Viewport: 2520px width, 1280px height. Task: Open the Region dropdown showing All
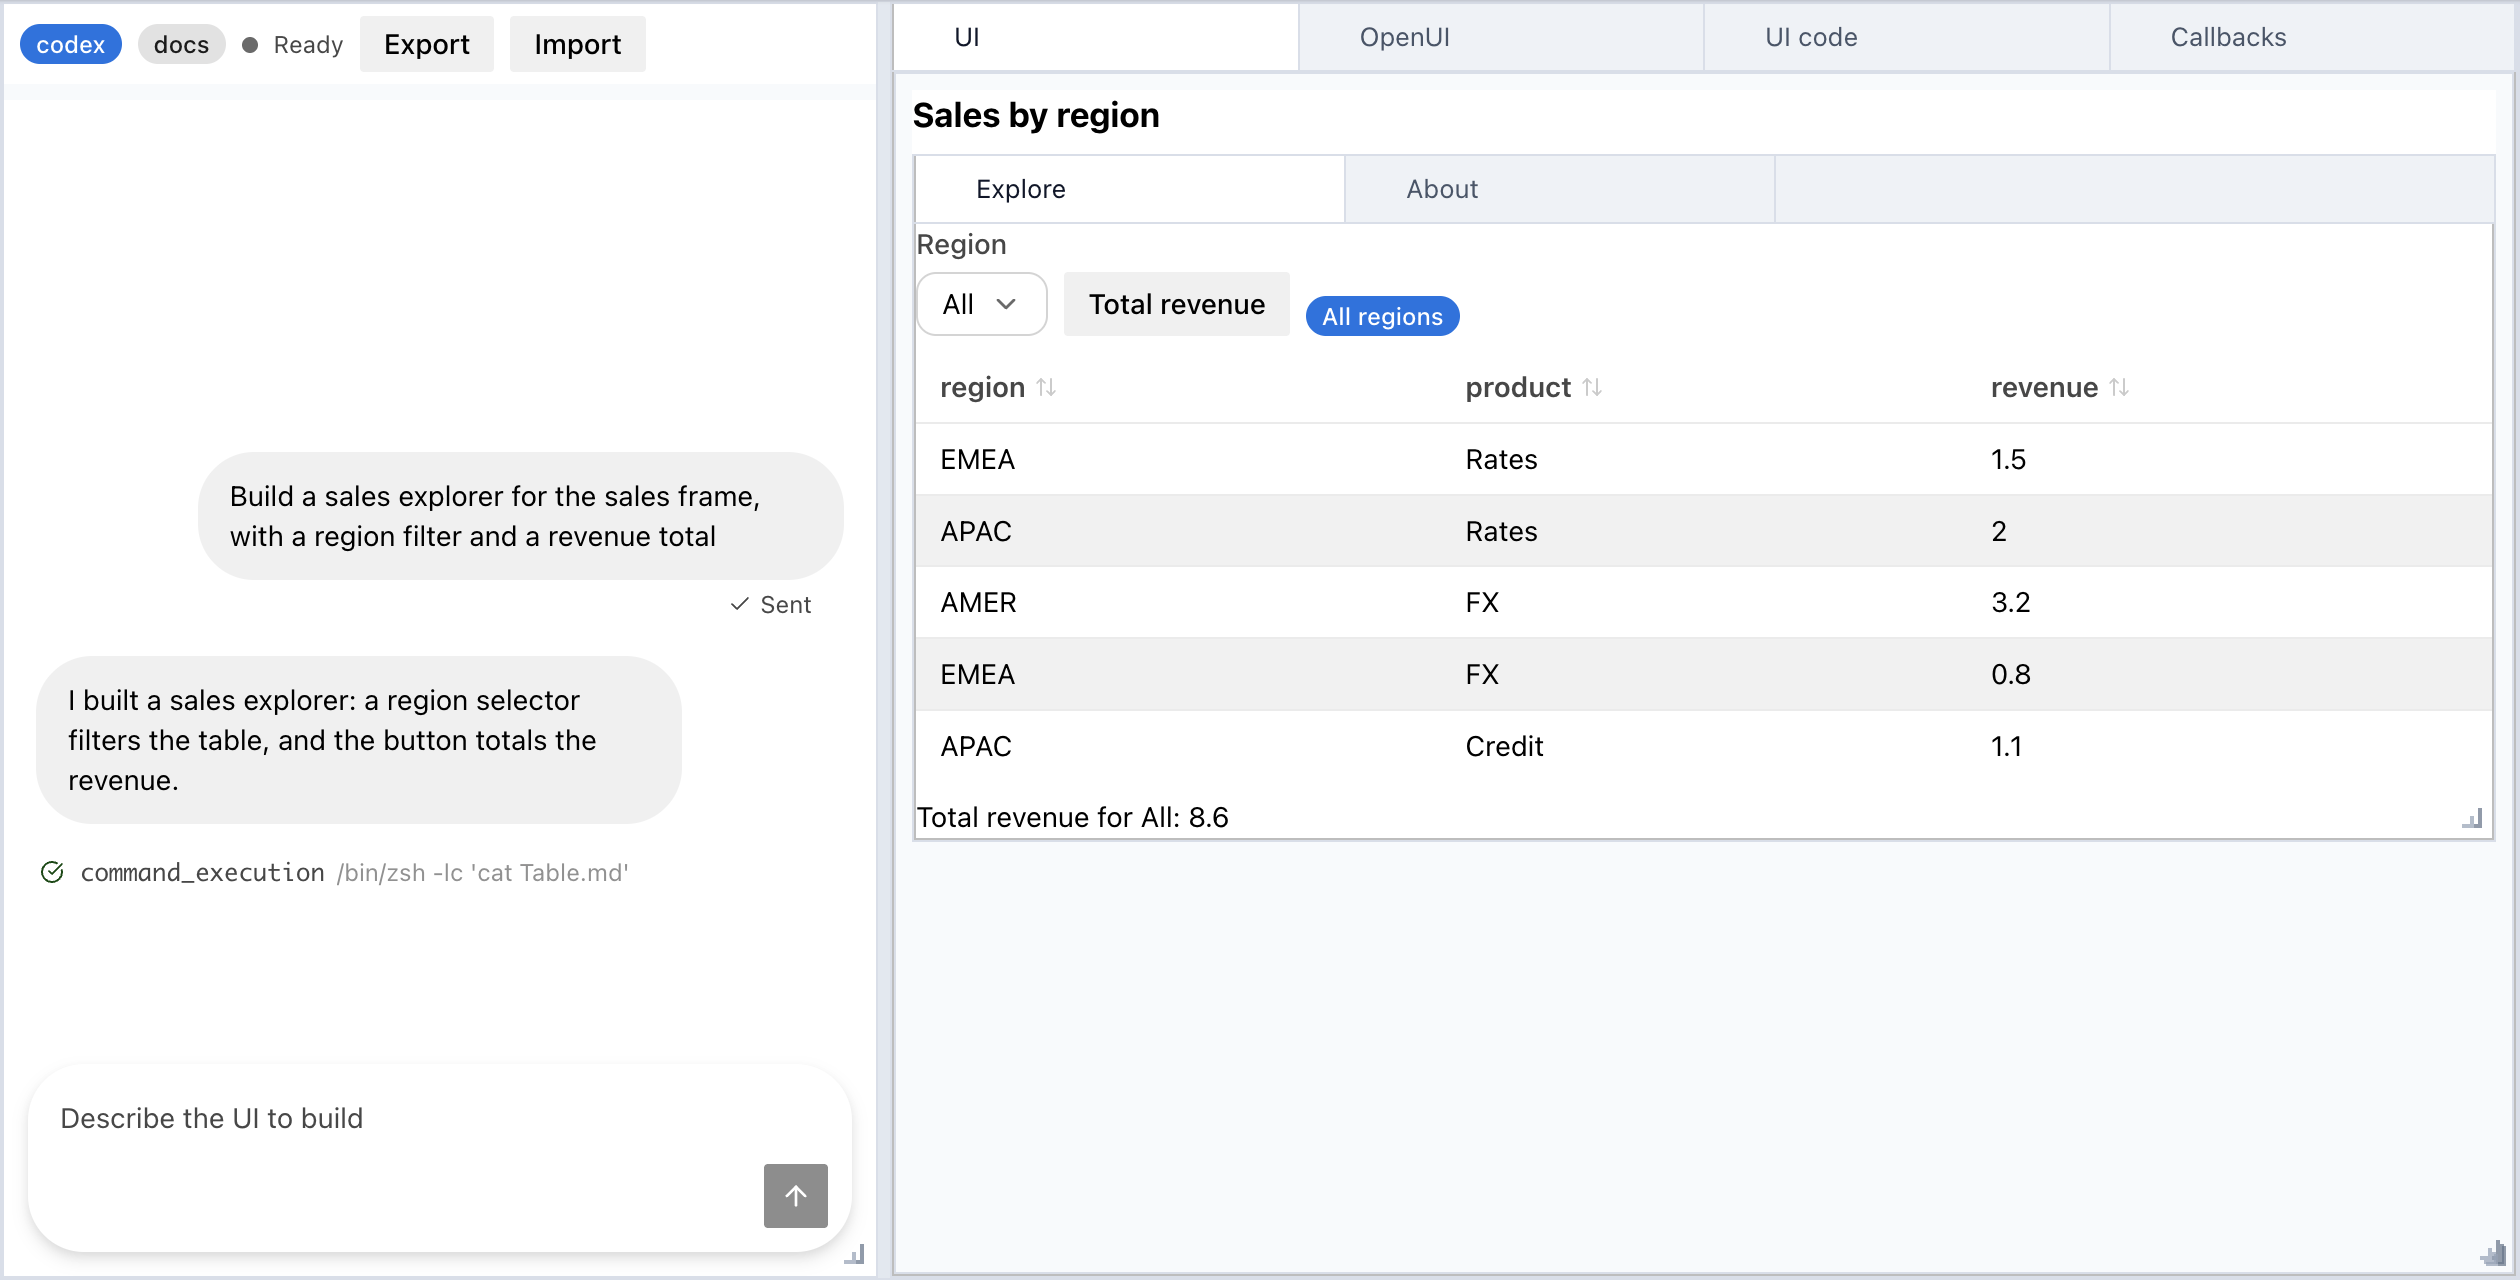981,304
